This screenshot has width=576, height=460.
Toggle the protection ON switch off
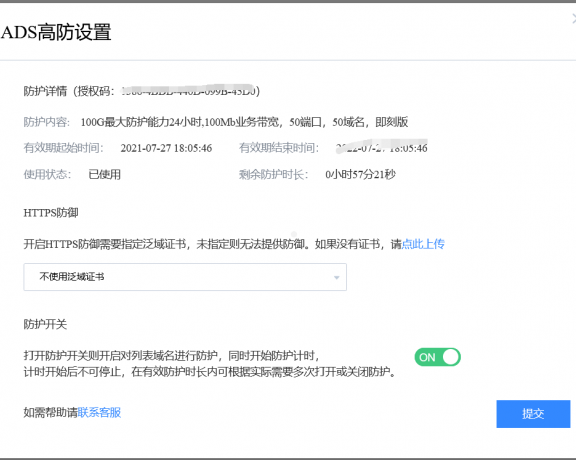pyautogui.click(x=437, y=357)
